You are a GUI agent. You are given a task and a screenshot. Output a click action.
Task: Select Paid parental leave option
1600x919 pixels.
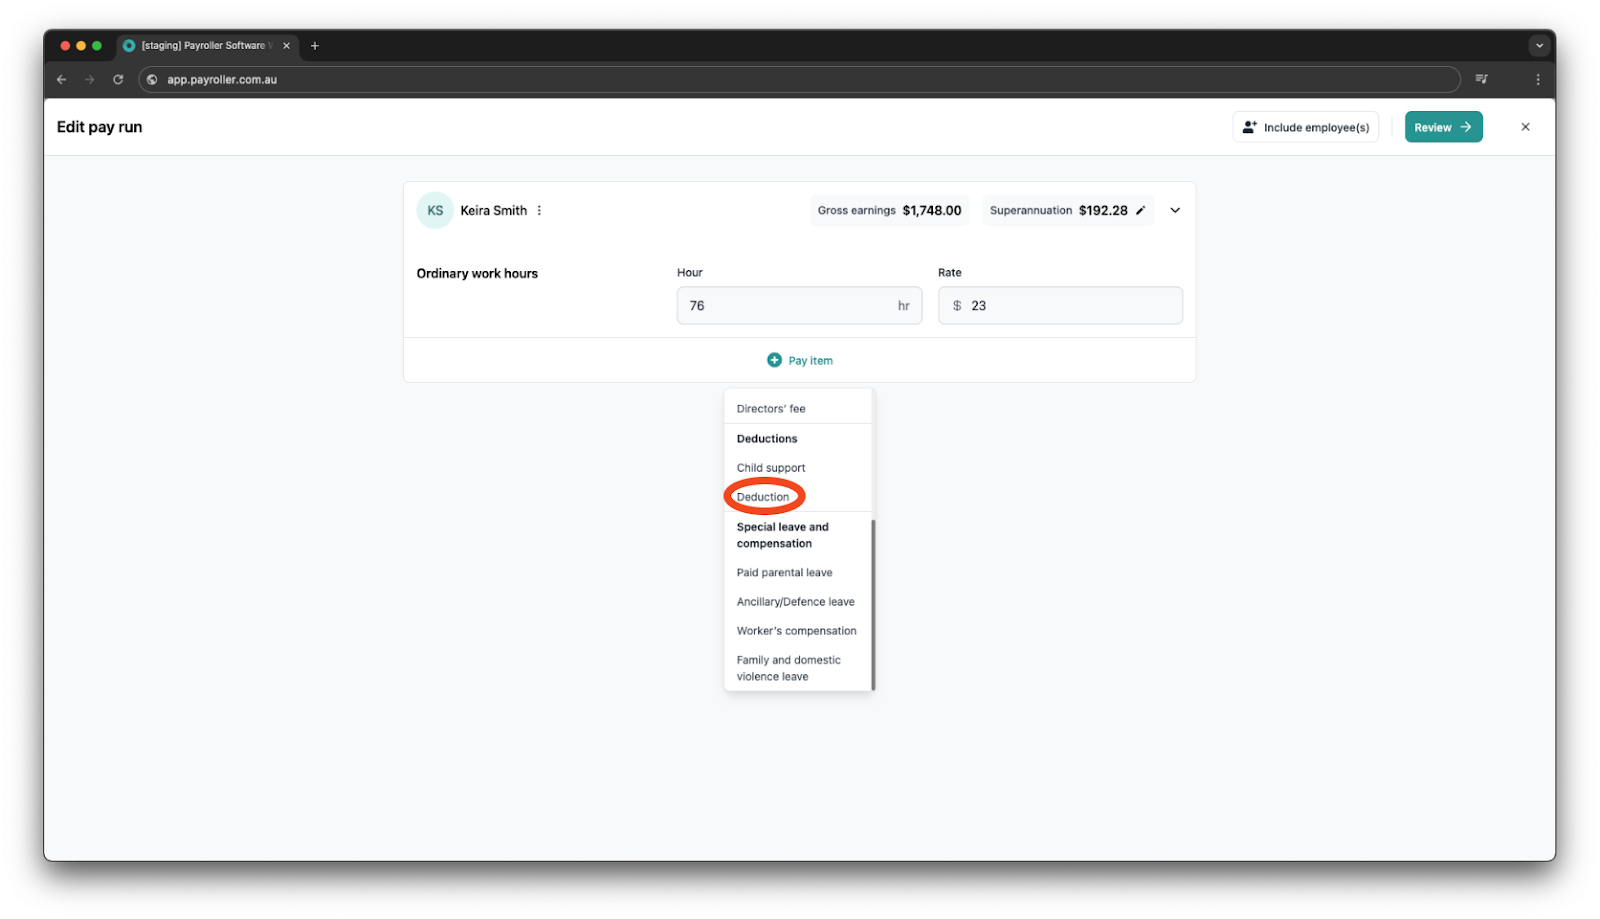(x=784, y=573)
